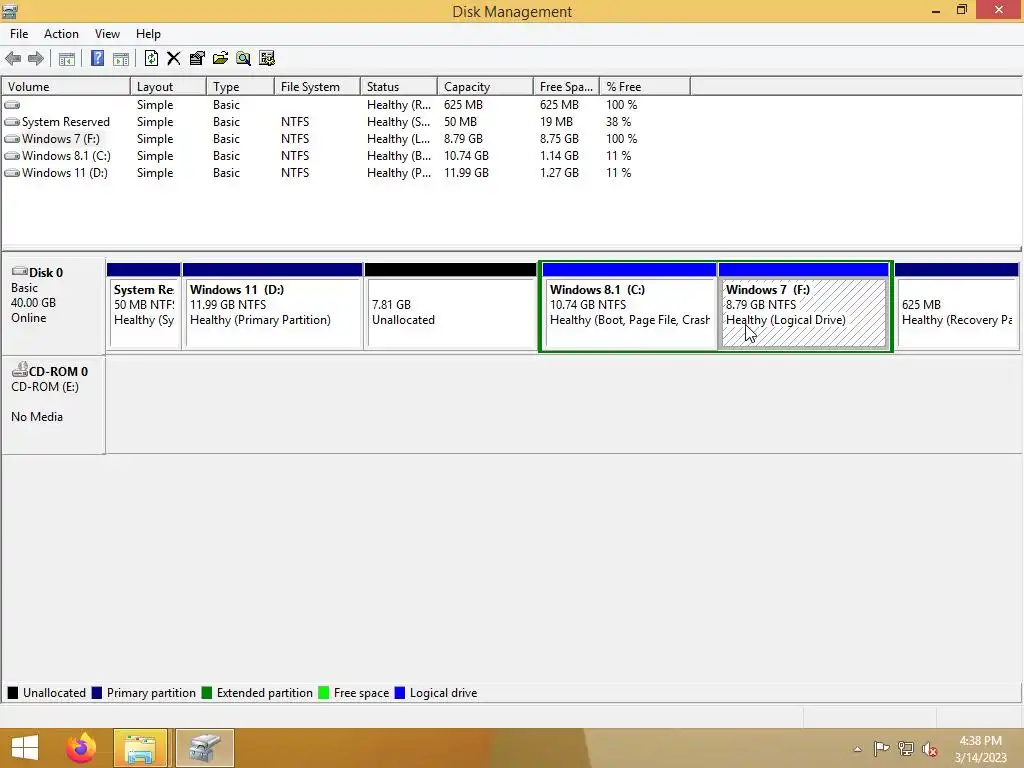
Task: Click Primary partition legend swatch
Action: (x=97, y=693)
